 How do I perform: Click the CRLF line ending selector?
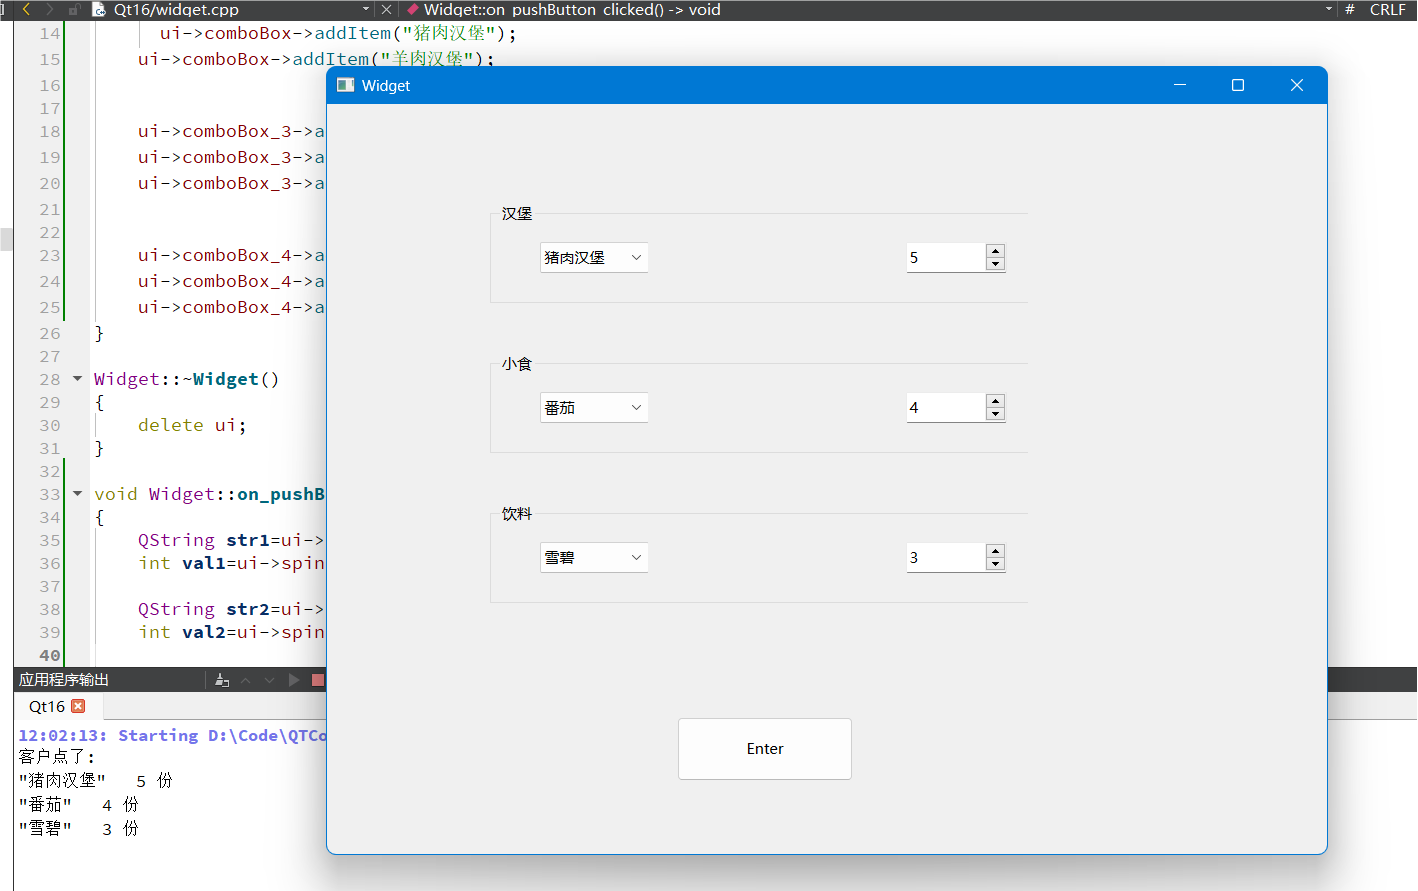[1387, 9]
